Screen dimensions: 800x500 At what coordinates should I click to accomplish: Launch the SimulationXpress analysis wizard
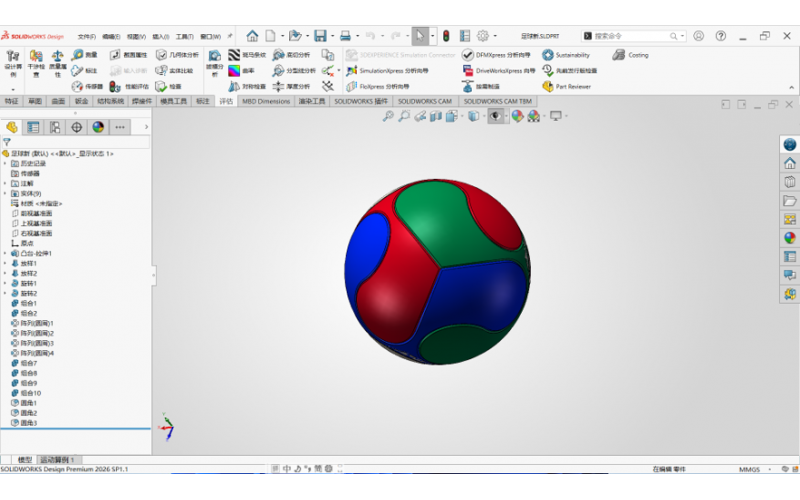pyautogui.click(x=387, y=70)
